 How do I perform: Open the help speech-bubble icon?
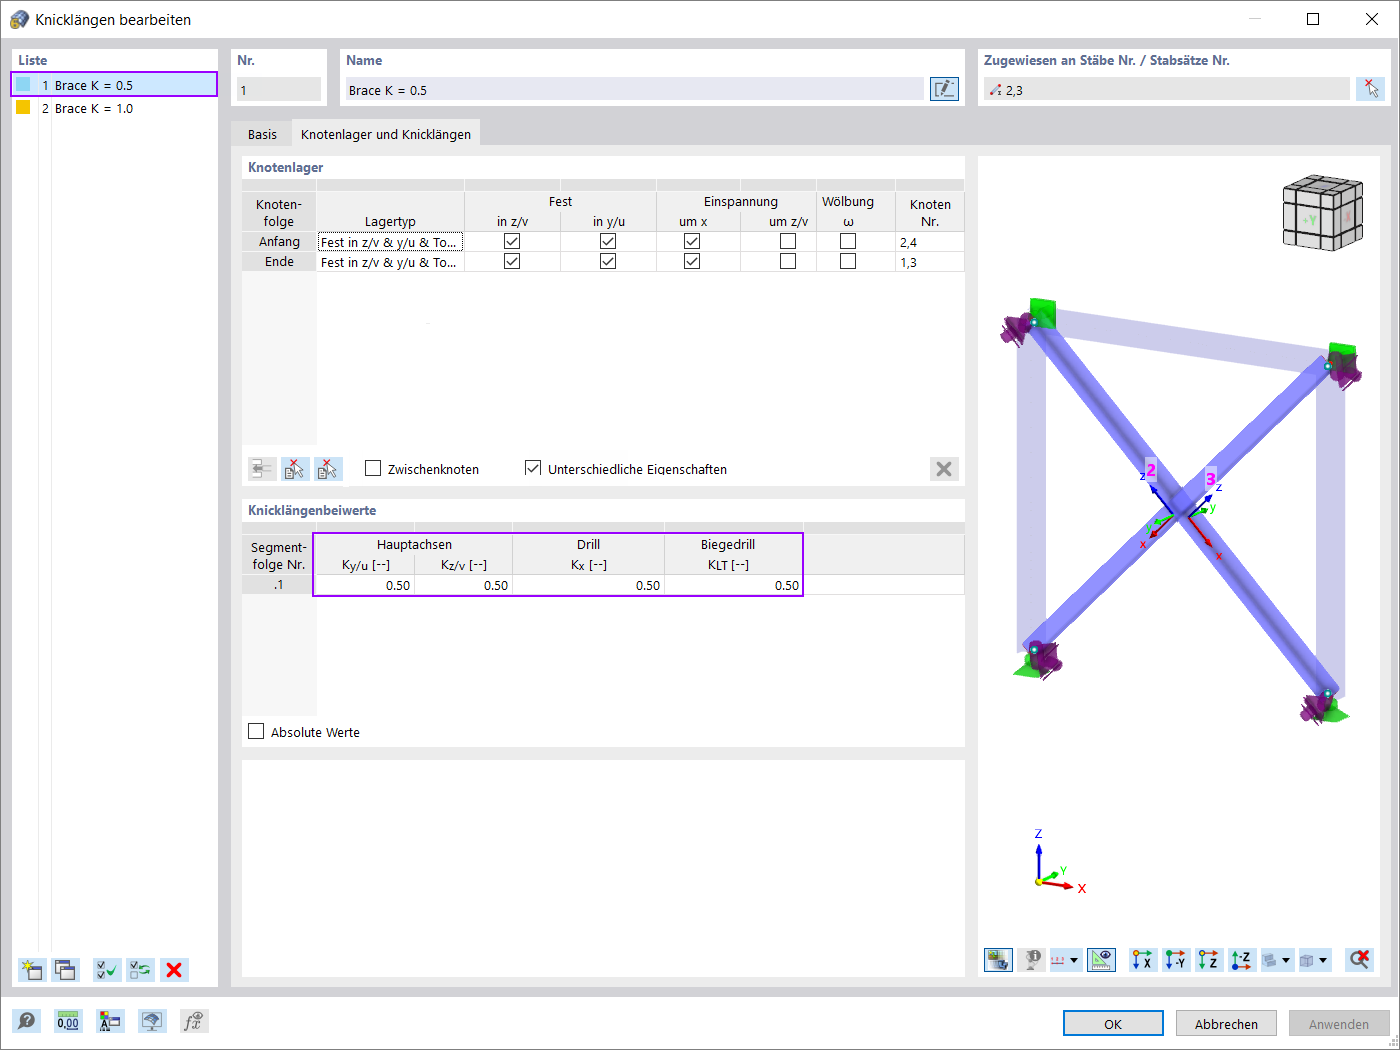[x=27, y=1021]
